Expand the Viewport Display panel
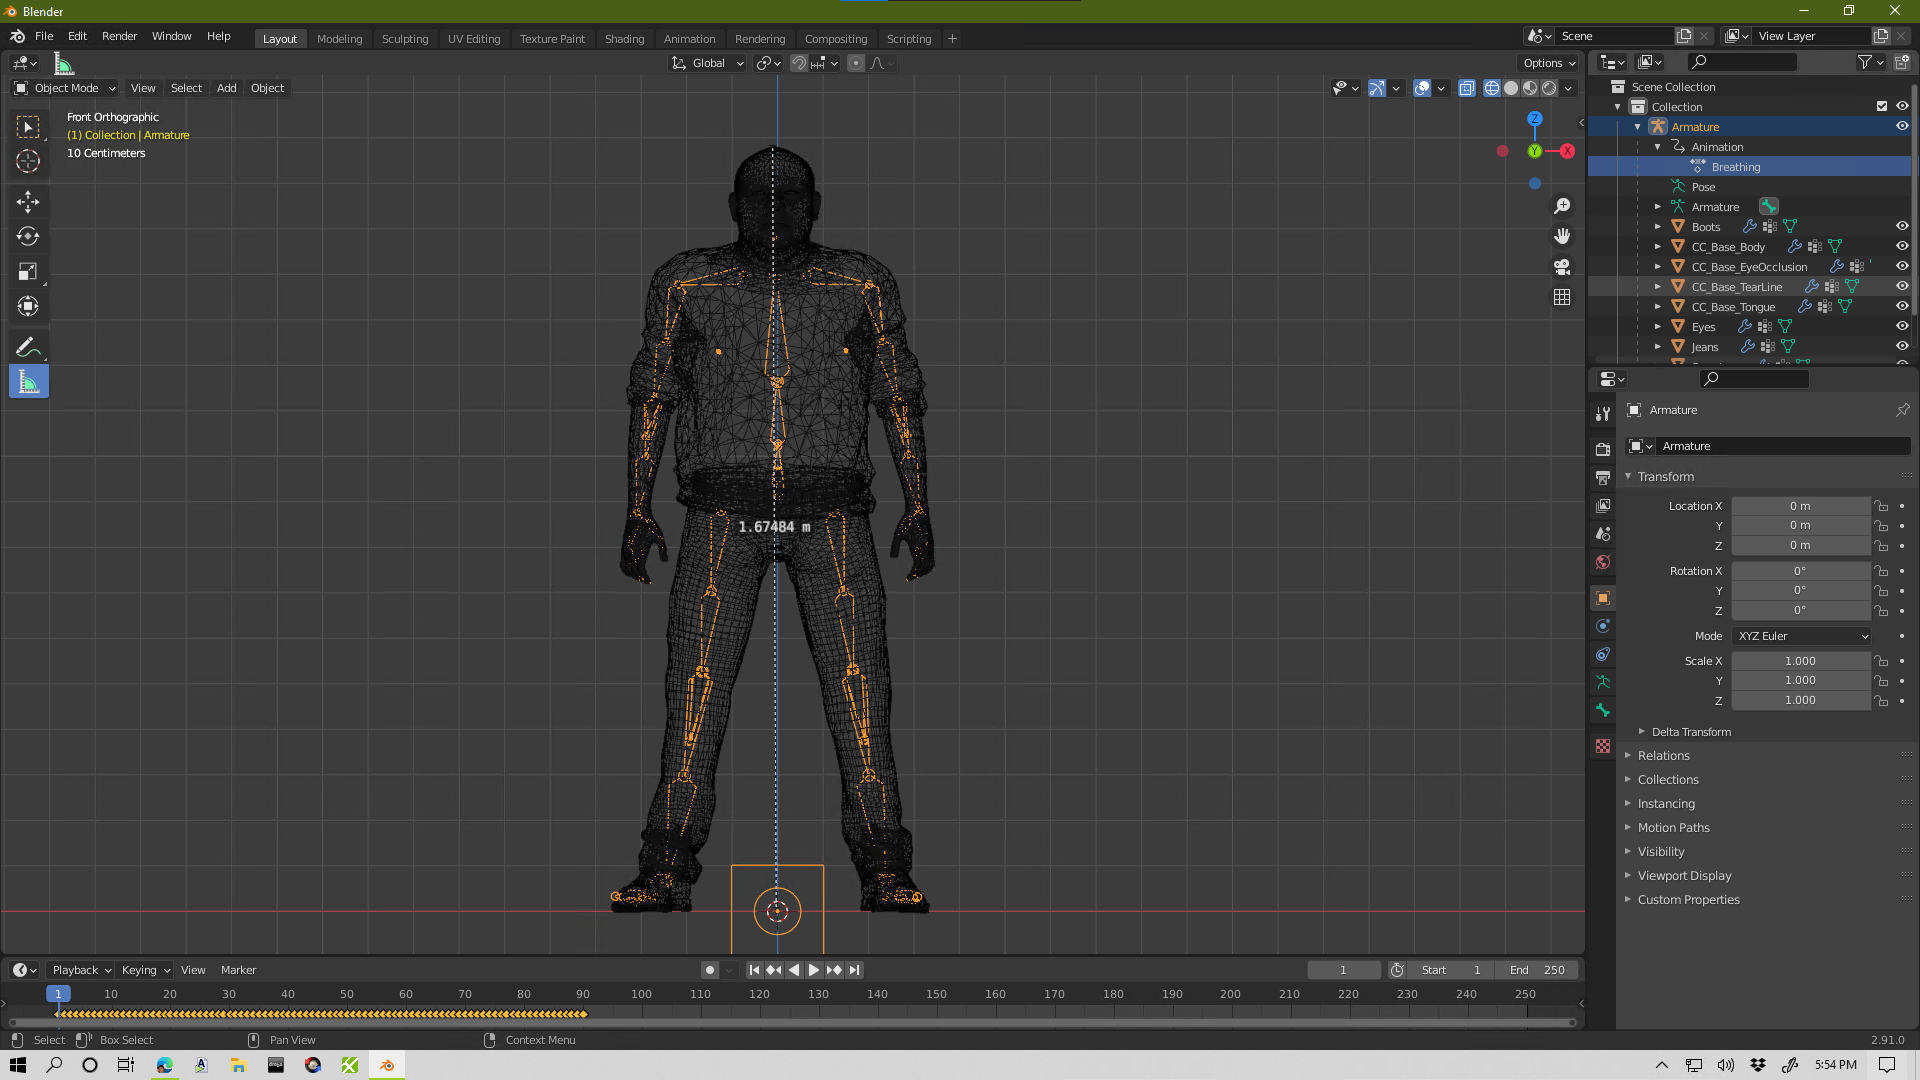Image resolution: width=1920 pixels, height=1080 pixels. point(1684,876)
